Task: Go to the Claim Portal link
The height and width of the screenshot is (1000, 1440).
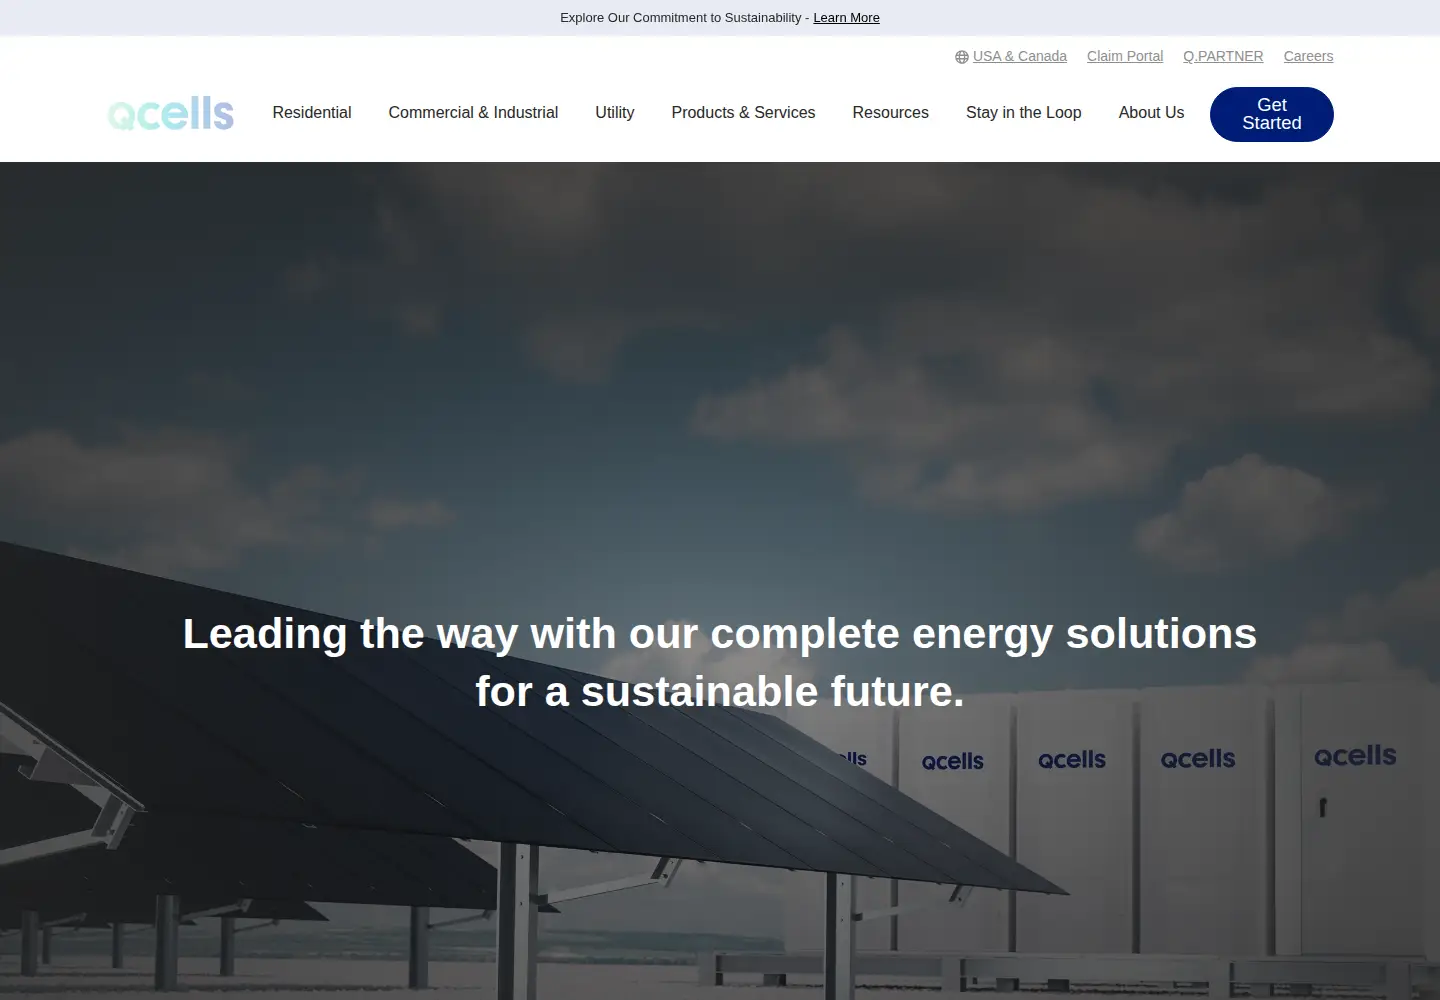Action: coord(1125,56)
